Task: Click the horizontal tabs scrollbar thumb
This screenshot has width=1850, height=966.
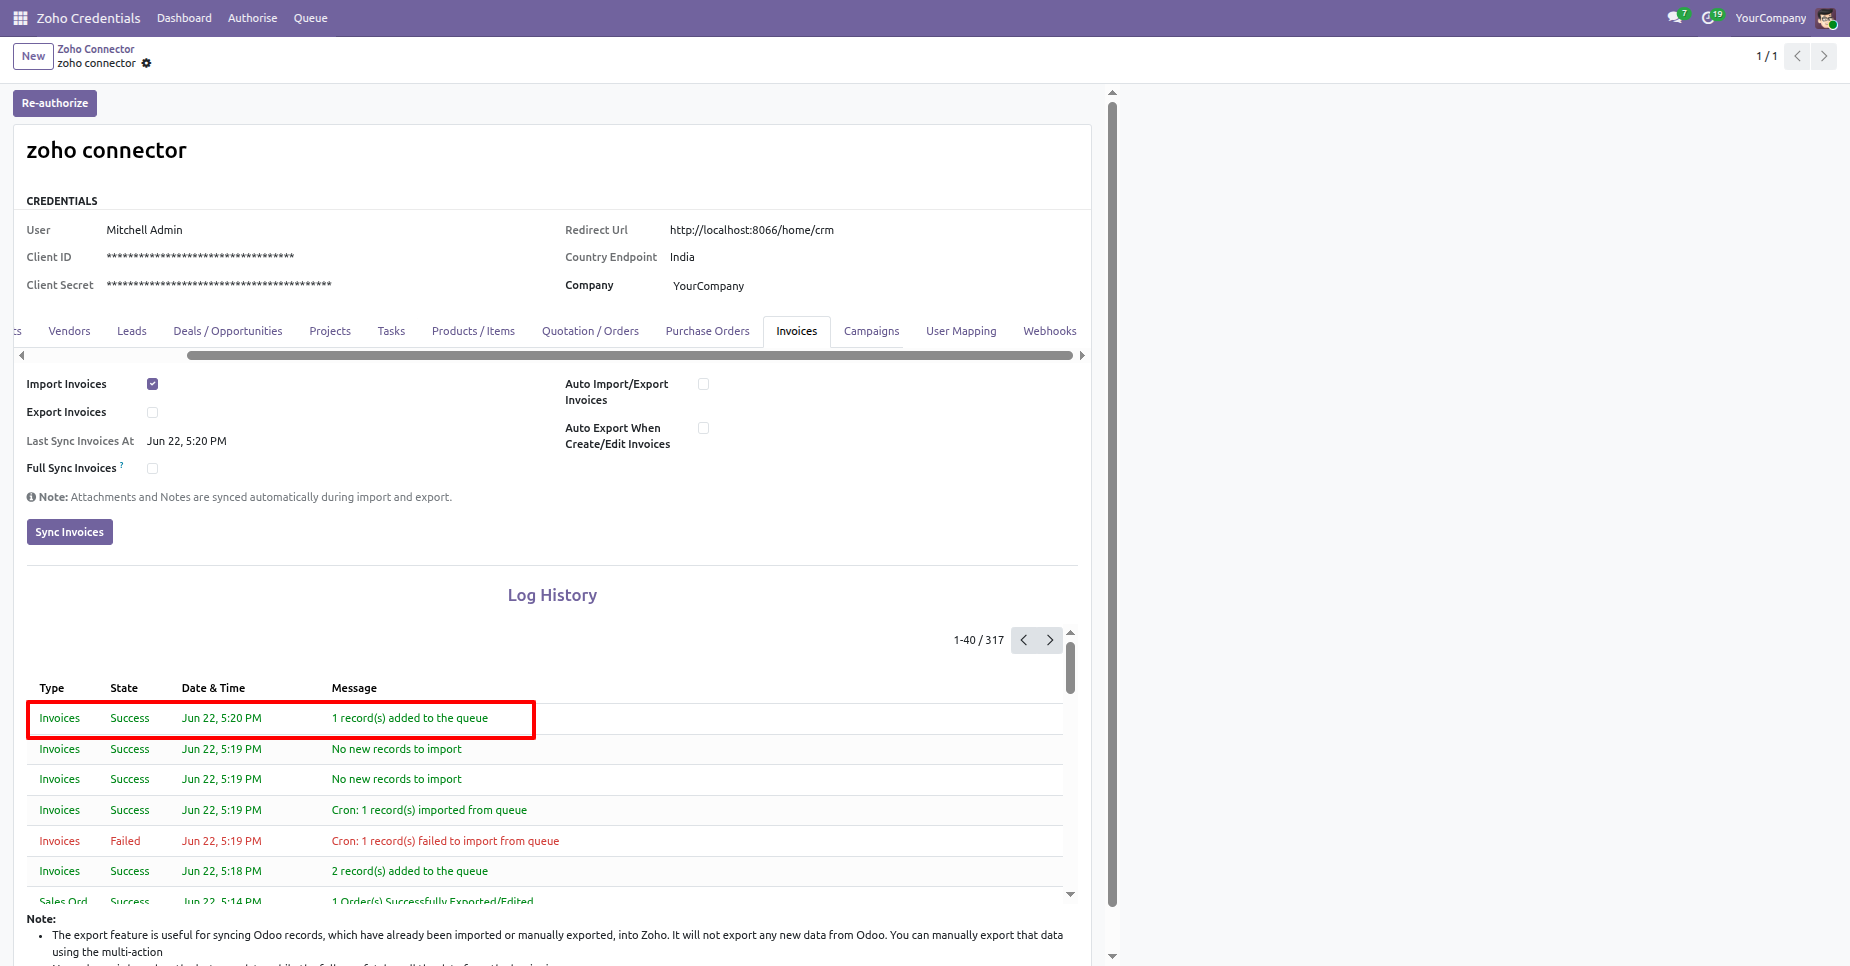Action: 630,355
